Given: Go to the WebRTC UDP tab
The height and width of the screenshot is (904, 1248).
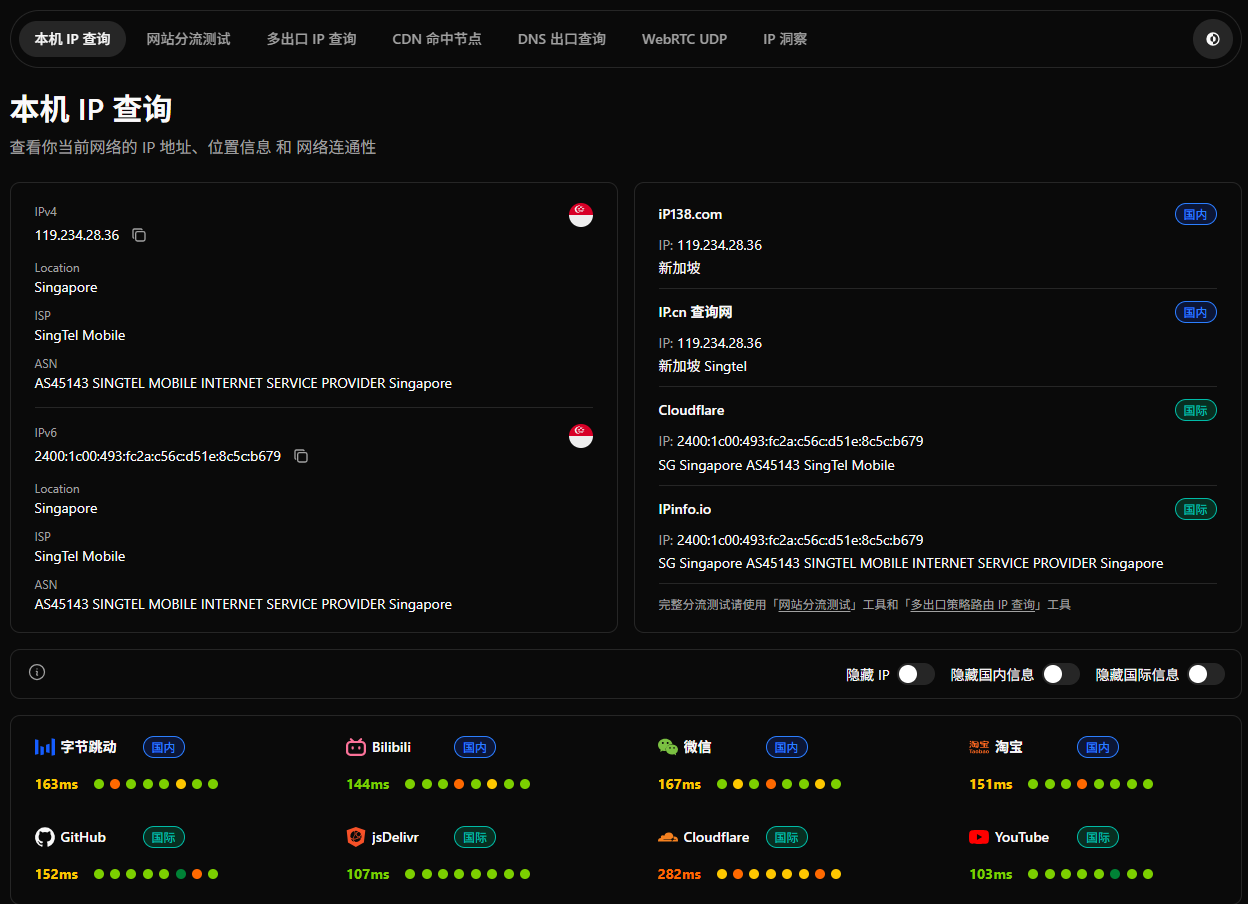Looking at the screenshot, I should (684, 39).
